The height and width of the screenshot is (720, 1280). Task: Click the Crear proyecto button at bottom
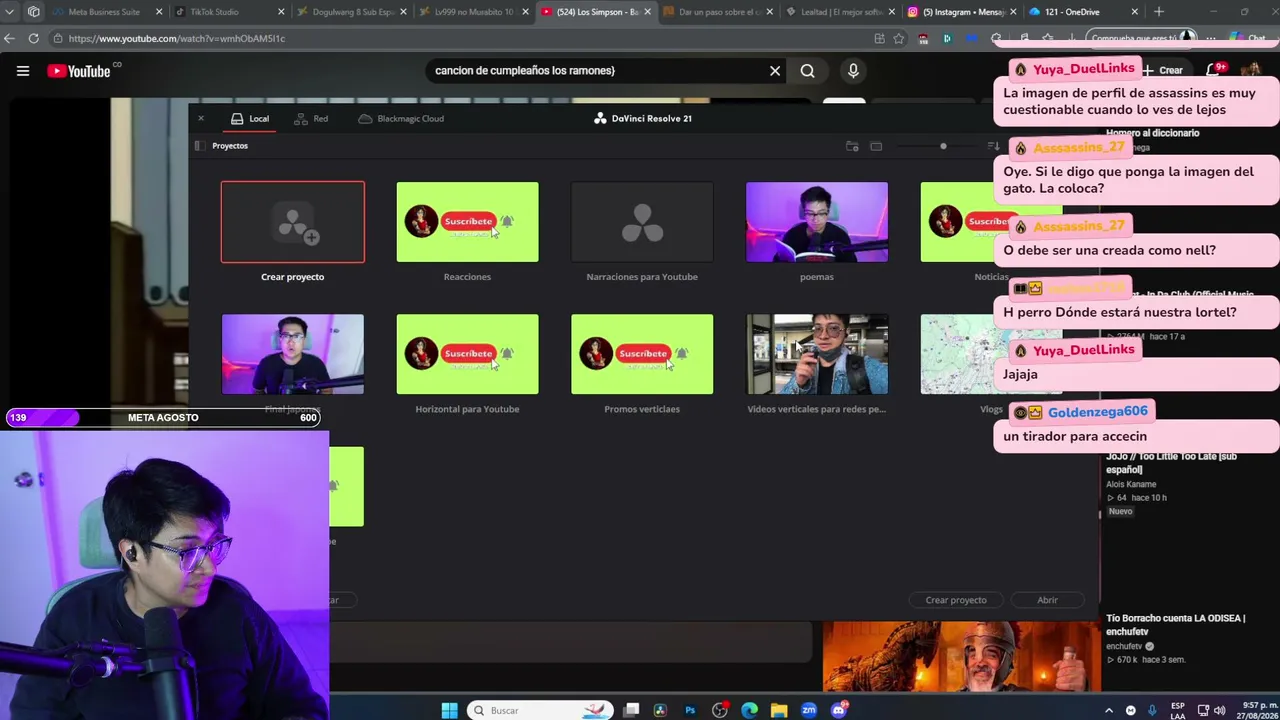pyautogui.click(x=956, y=600)
